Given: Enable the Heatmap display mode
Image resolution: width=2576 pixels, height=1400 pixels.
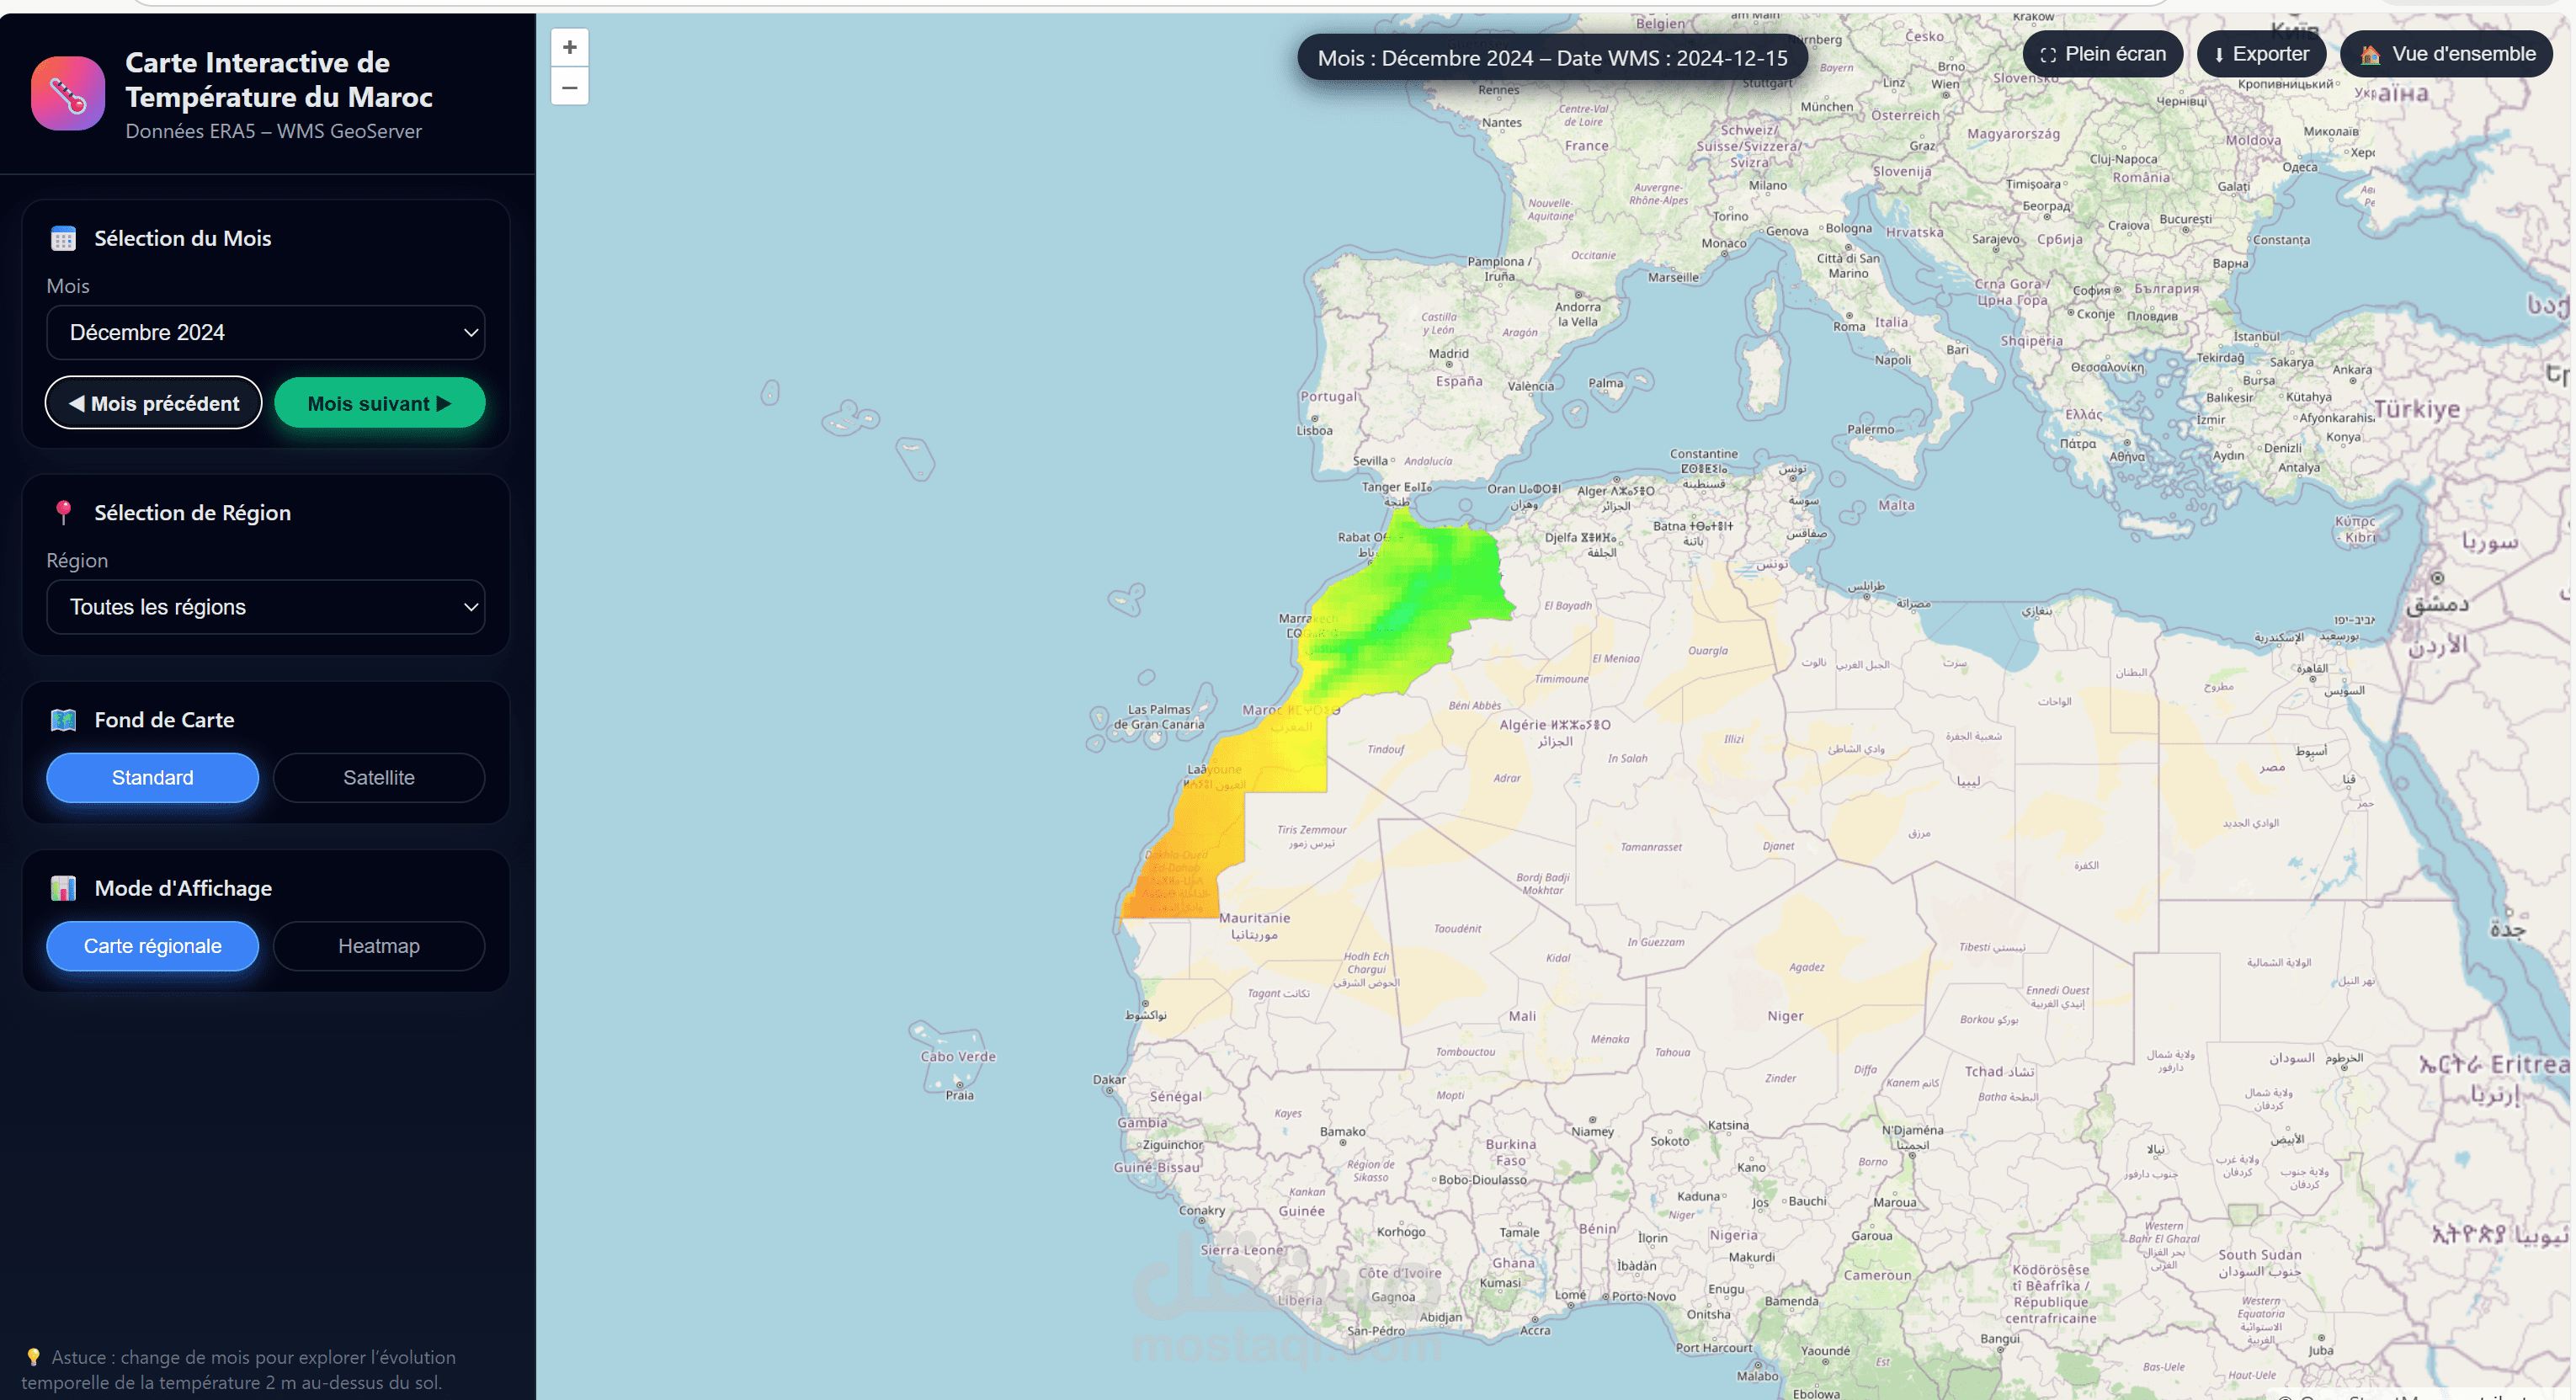Looking at the screenshot, I should (x=378, y=945).
